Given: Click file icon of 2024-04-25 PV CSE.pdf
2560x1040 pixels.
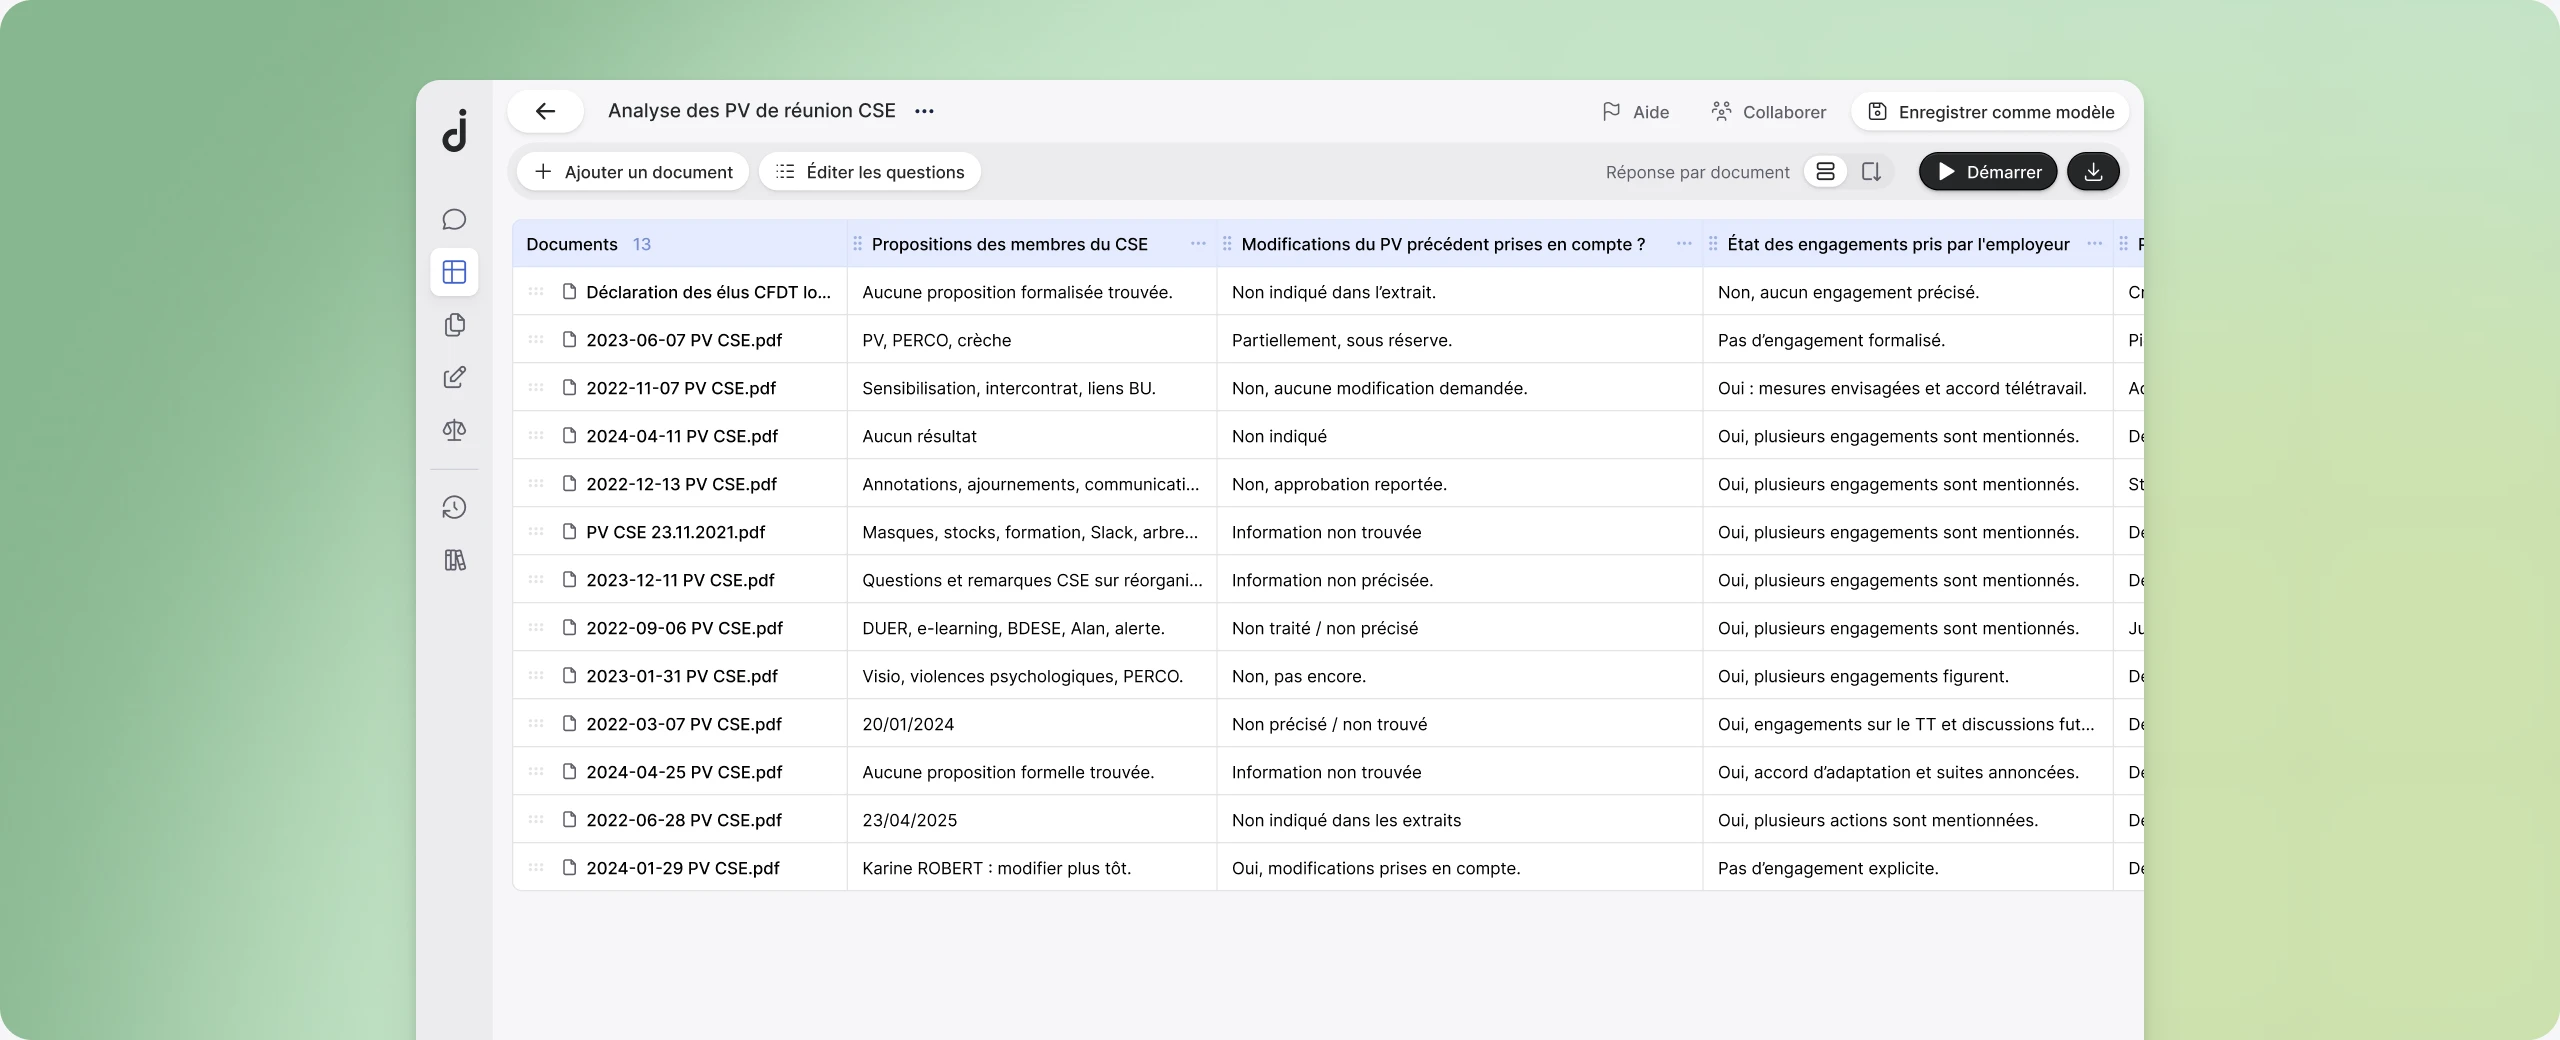Looking at the screenshot, I should [570, 772].
